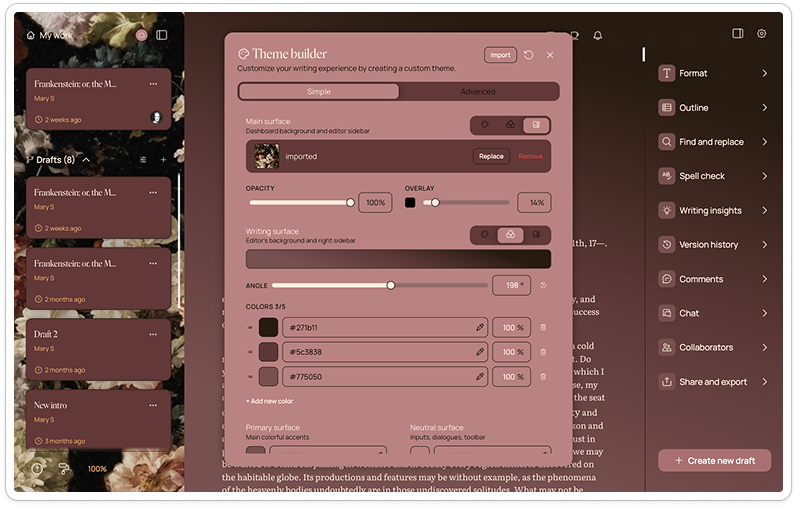Image resolution: width=798 pixels, height=508 pixels.
Task: Open the pink profile avatar in sidebar
Action: point(141,35)
